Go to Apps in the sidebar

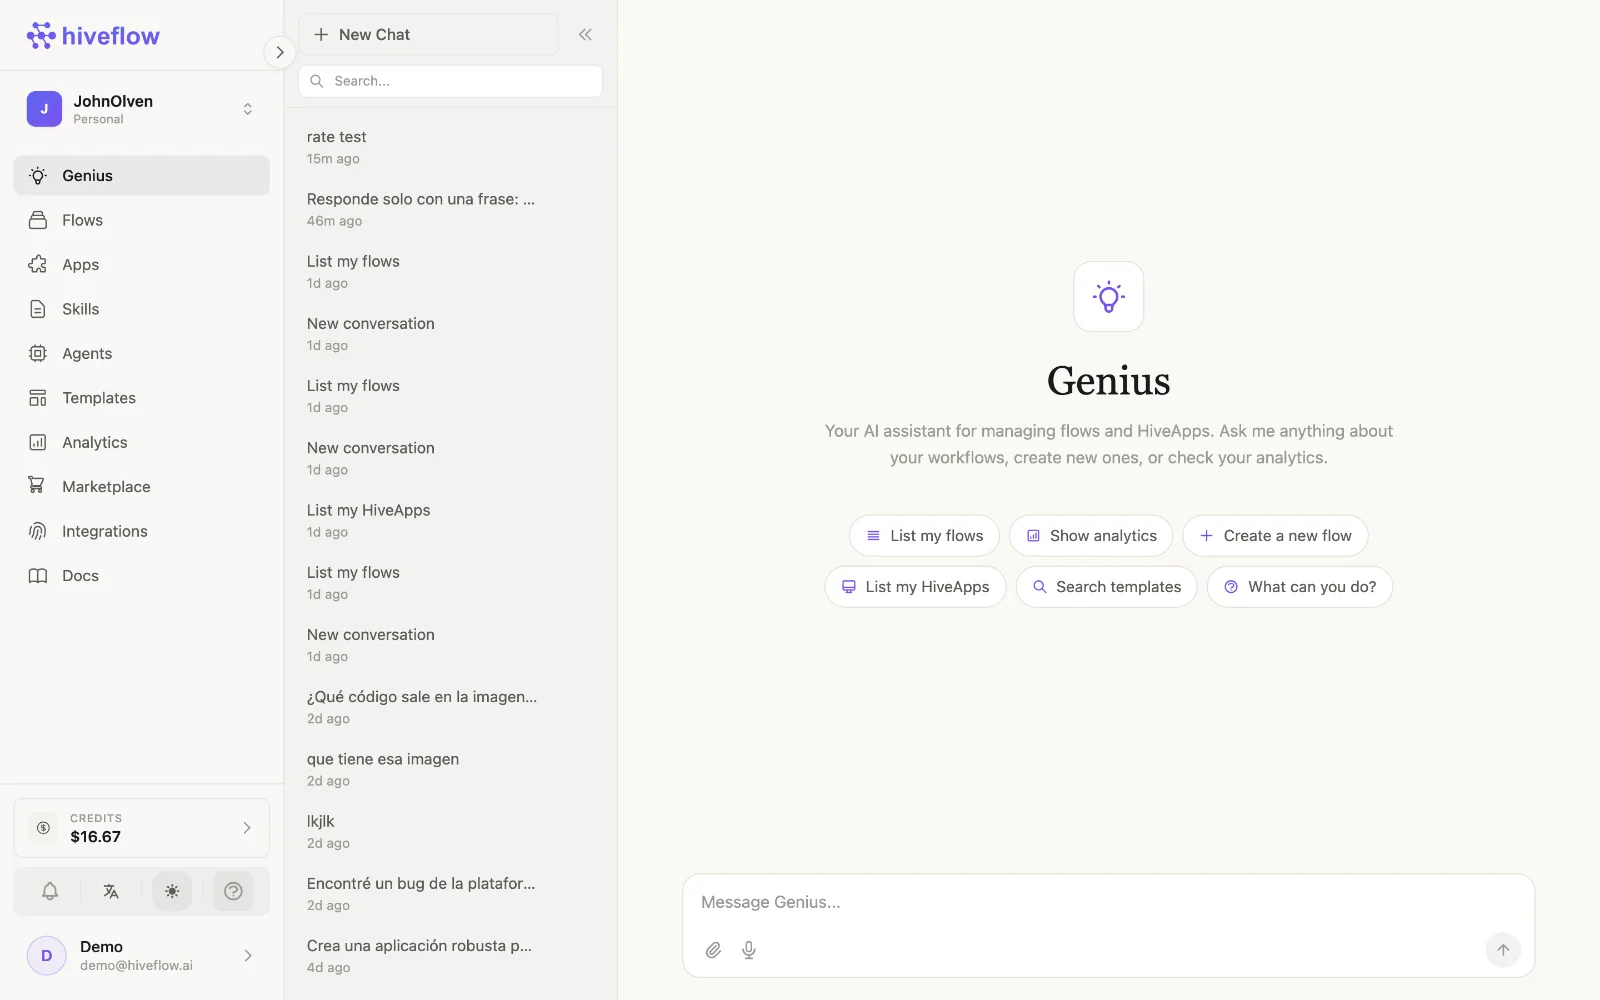pos(141,265)
